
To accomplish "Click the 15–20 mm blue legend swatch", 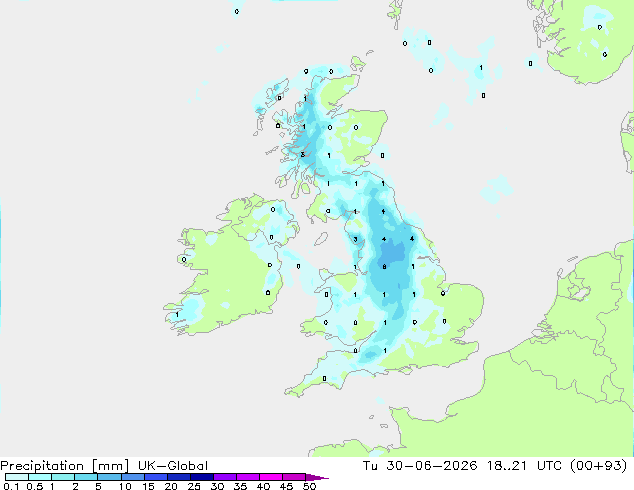I will point(155,477).
